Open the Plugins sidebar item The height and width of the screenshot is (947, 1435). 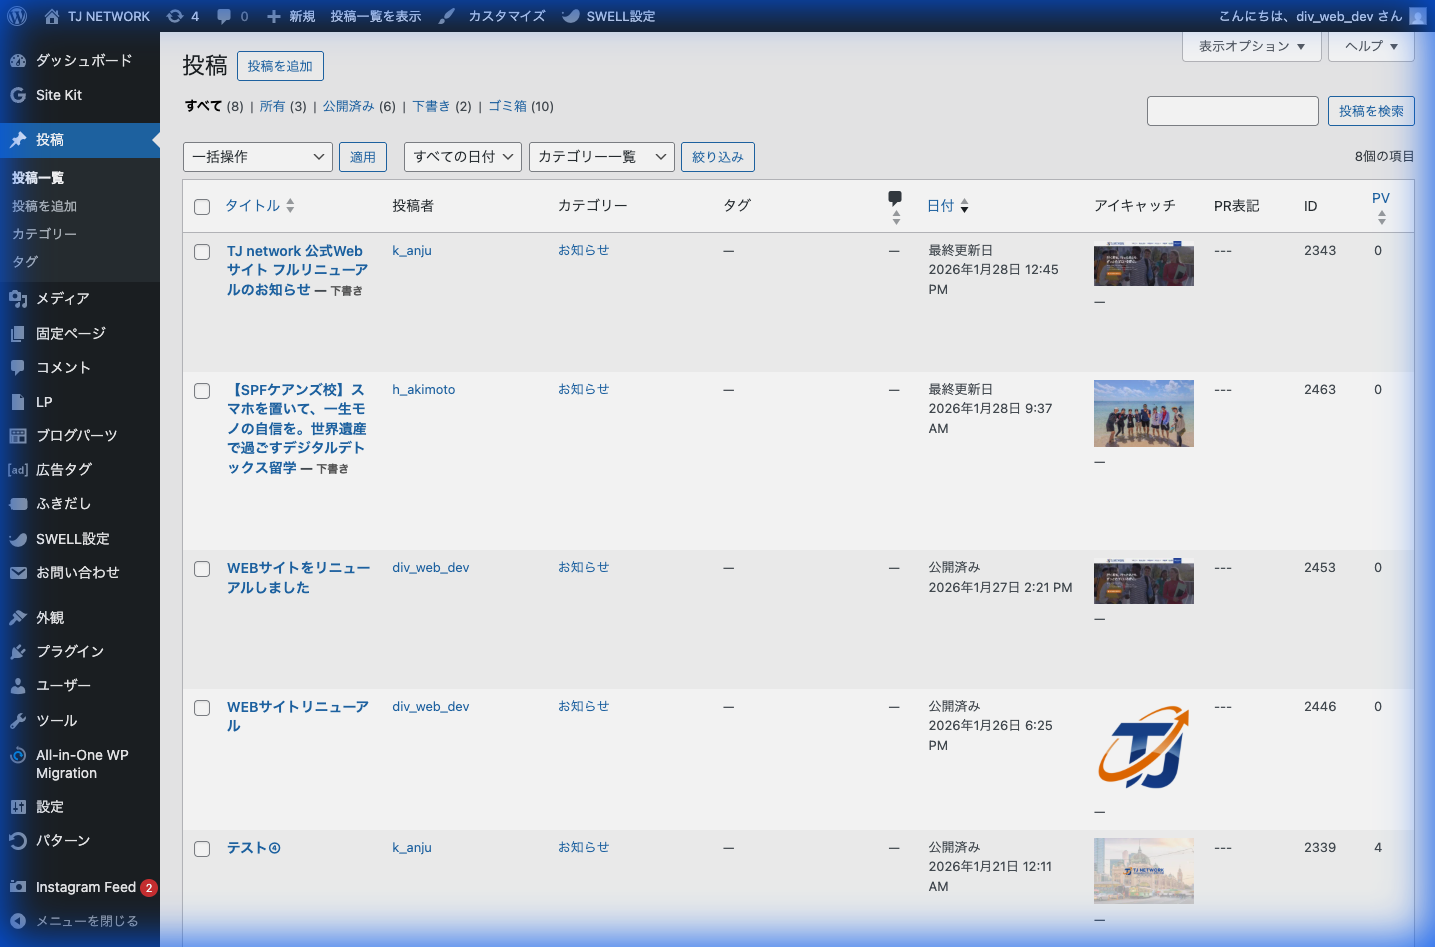pyautogui.click(x=69, y=651)
